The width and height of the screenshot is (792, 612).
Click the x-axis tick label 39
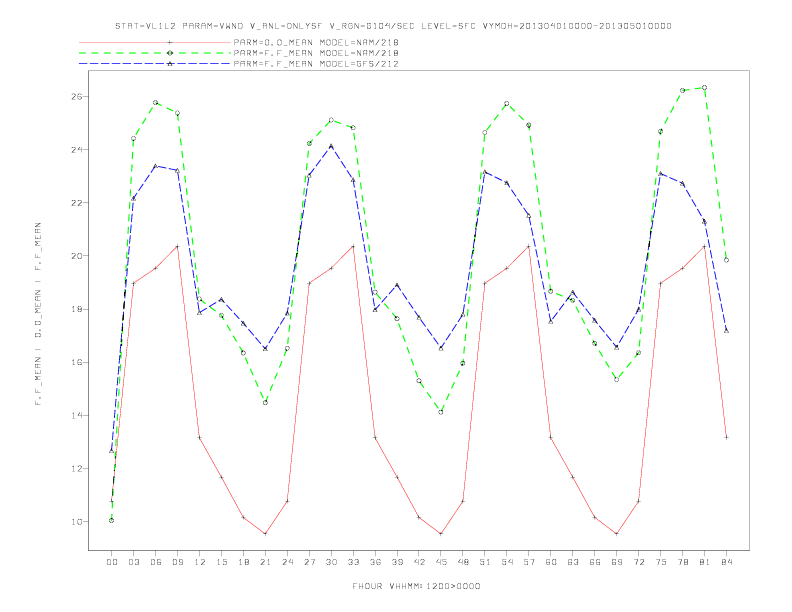[x=397, y=562]
